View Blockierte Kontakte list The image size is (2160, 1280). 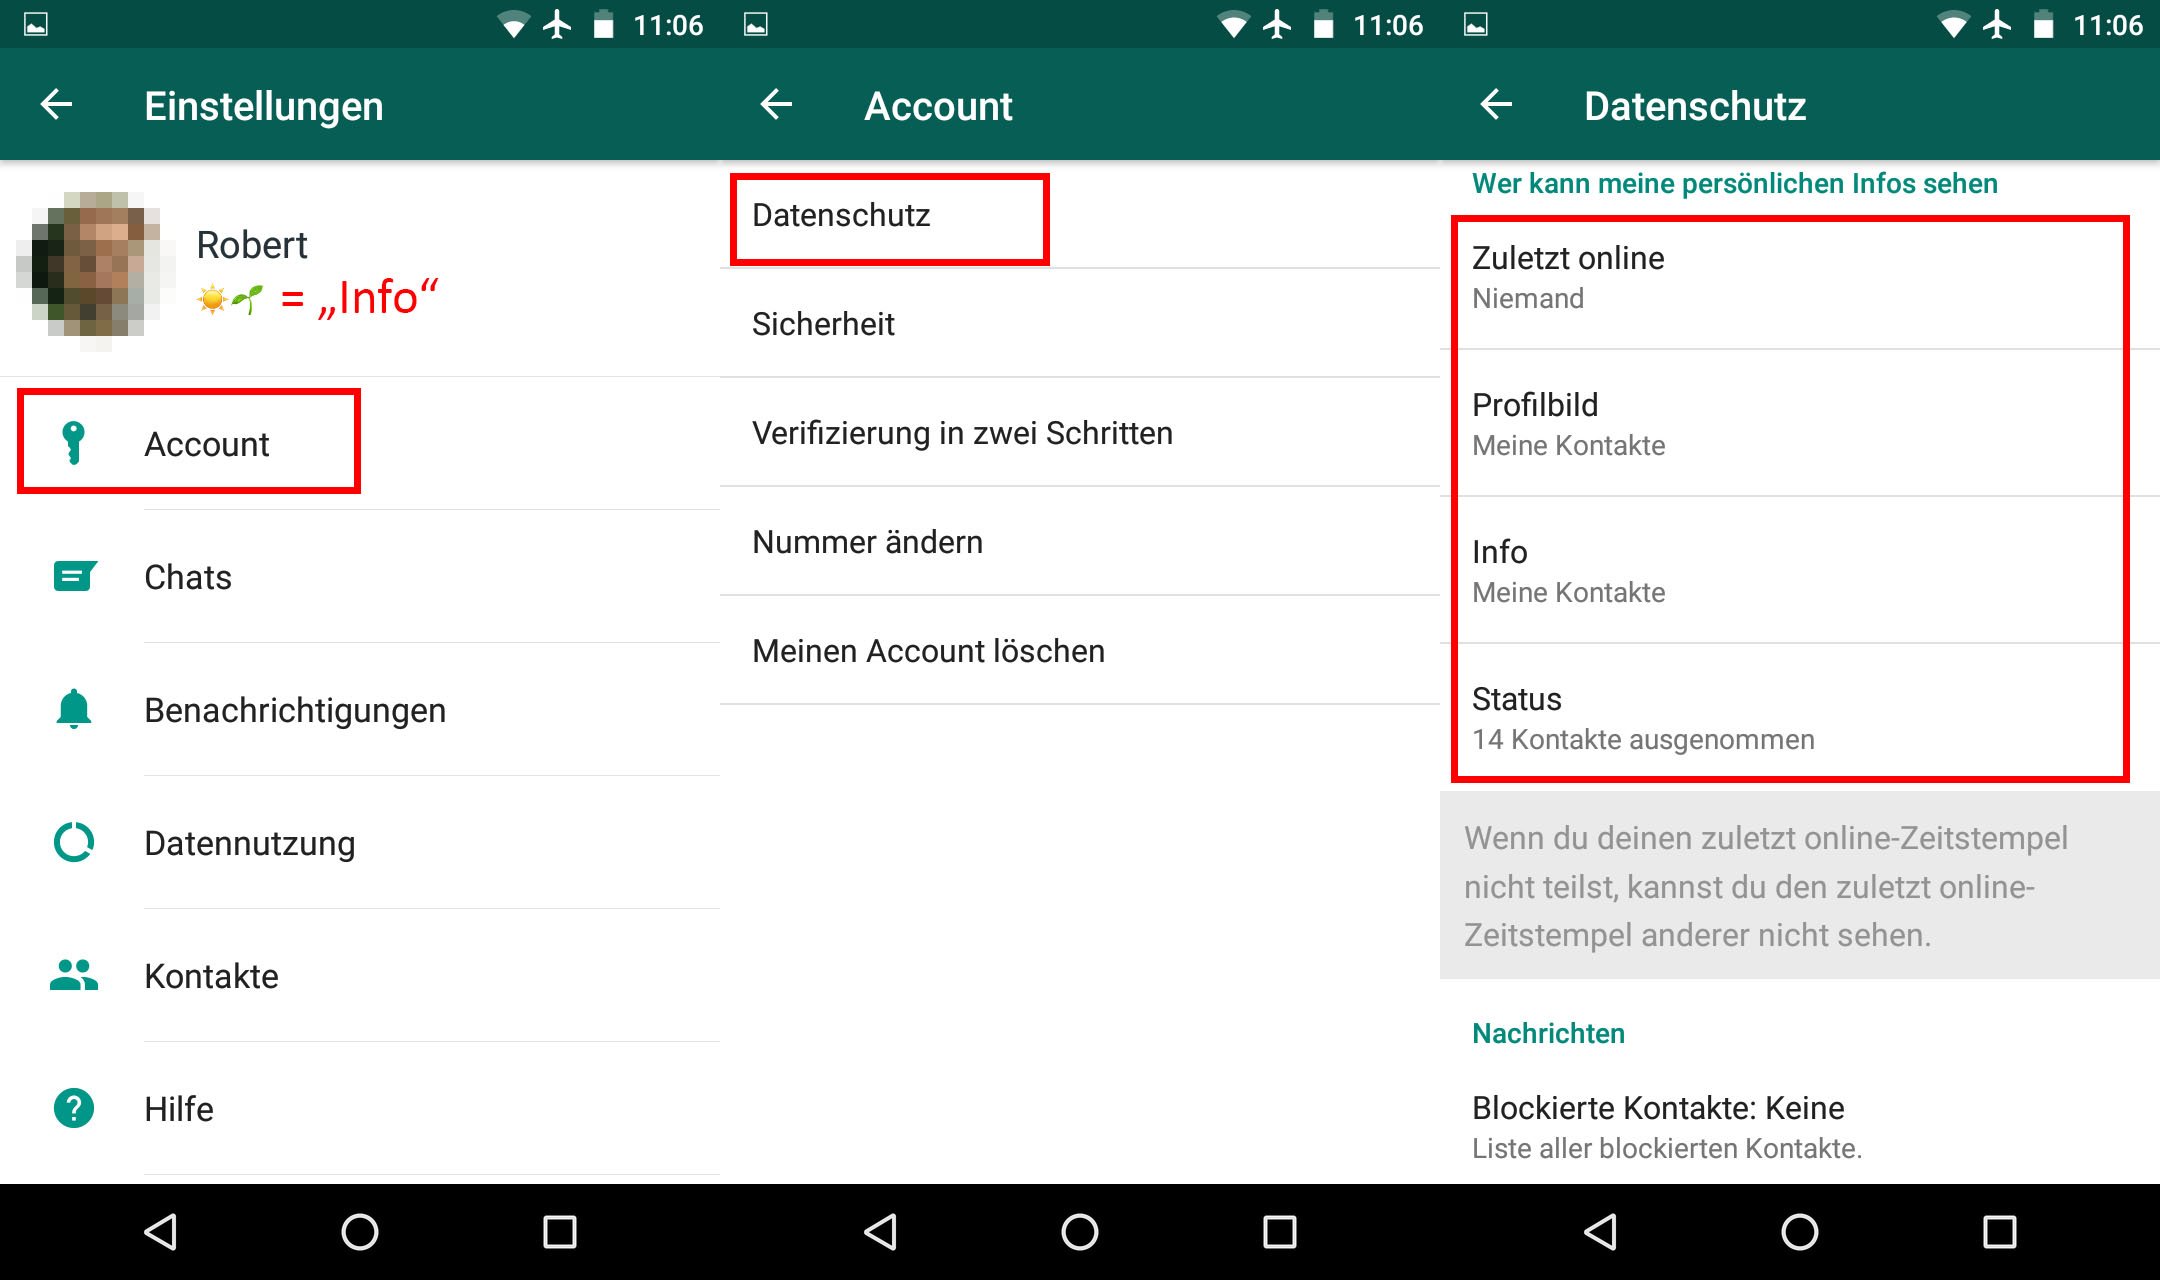pyautogui.click(x=1799, y=1120)
